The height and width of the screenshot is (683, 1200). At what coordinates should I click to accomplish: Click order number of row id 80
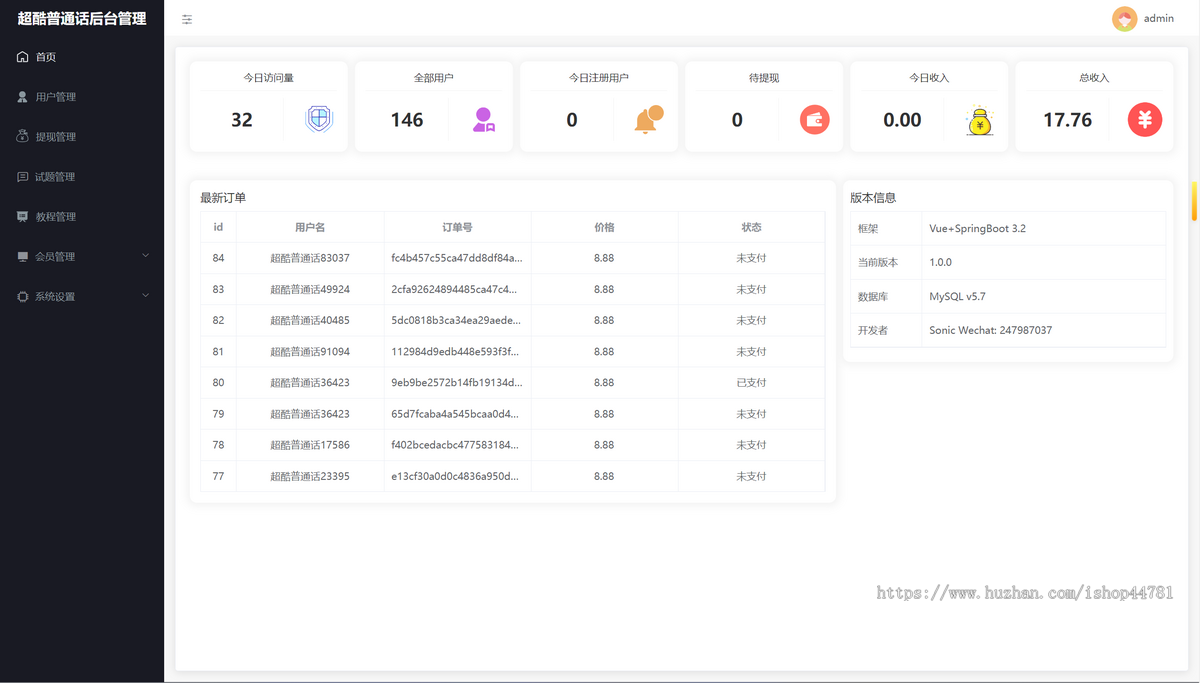456,383
